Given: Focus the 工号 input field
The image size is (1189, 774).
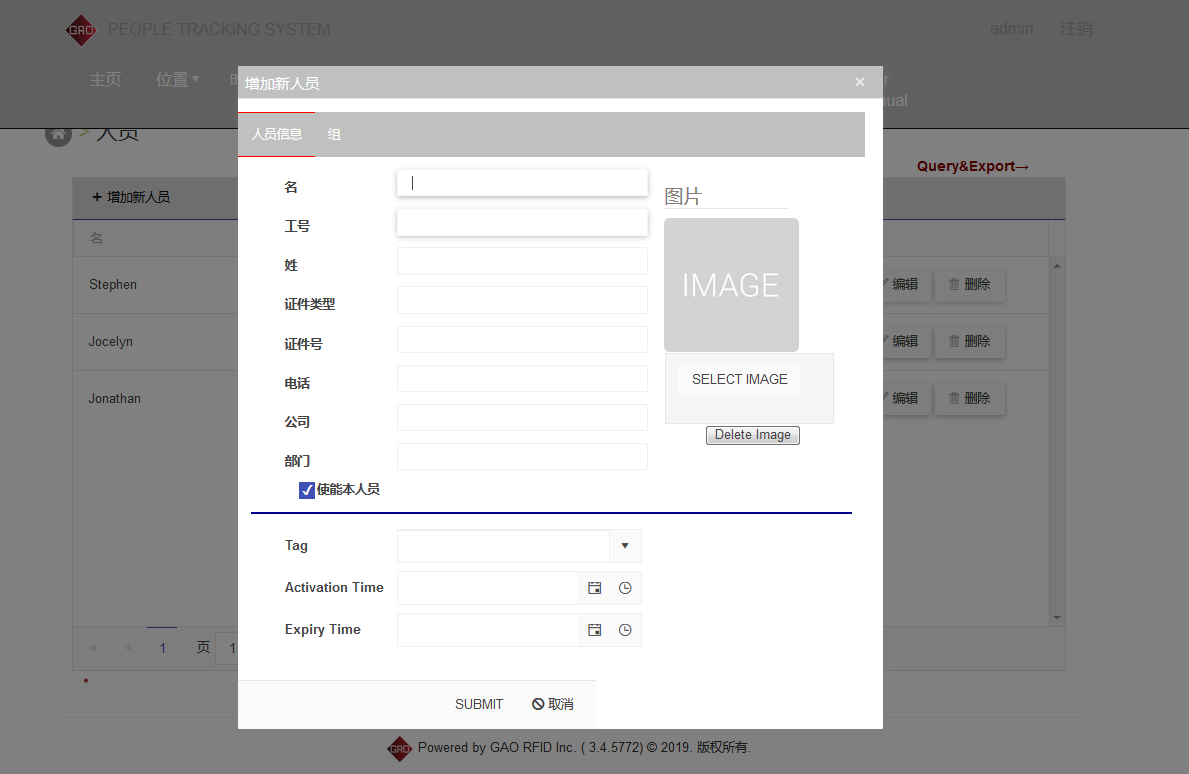Looking at the screenshot, I should [x=522, y=222].
